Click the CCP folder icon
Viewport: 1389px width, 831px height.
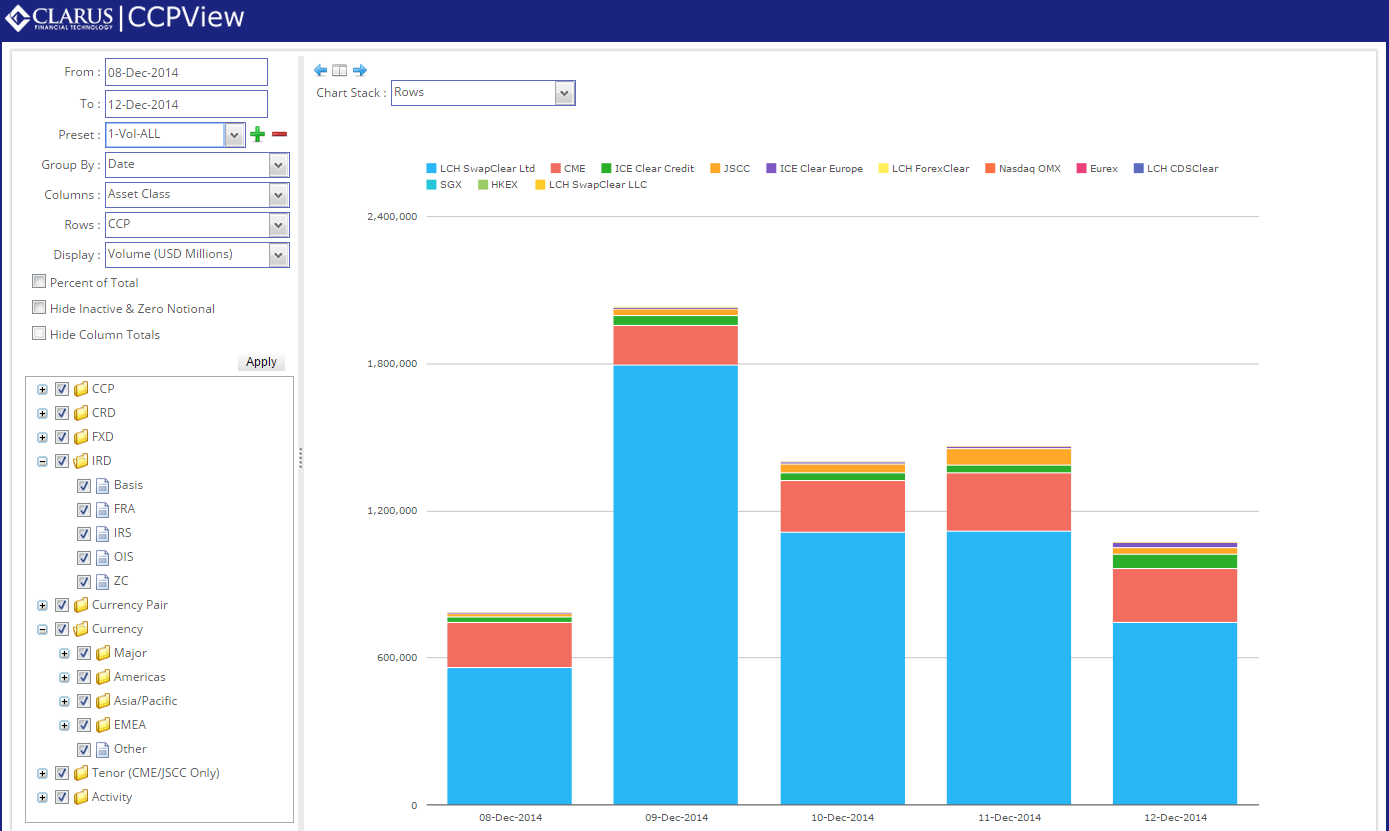81,389
